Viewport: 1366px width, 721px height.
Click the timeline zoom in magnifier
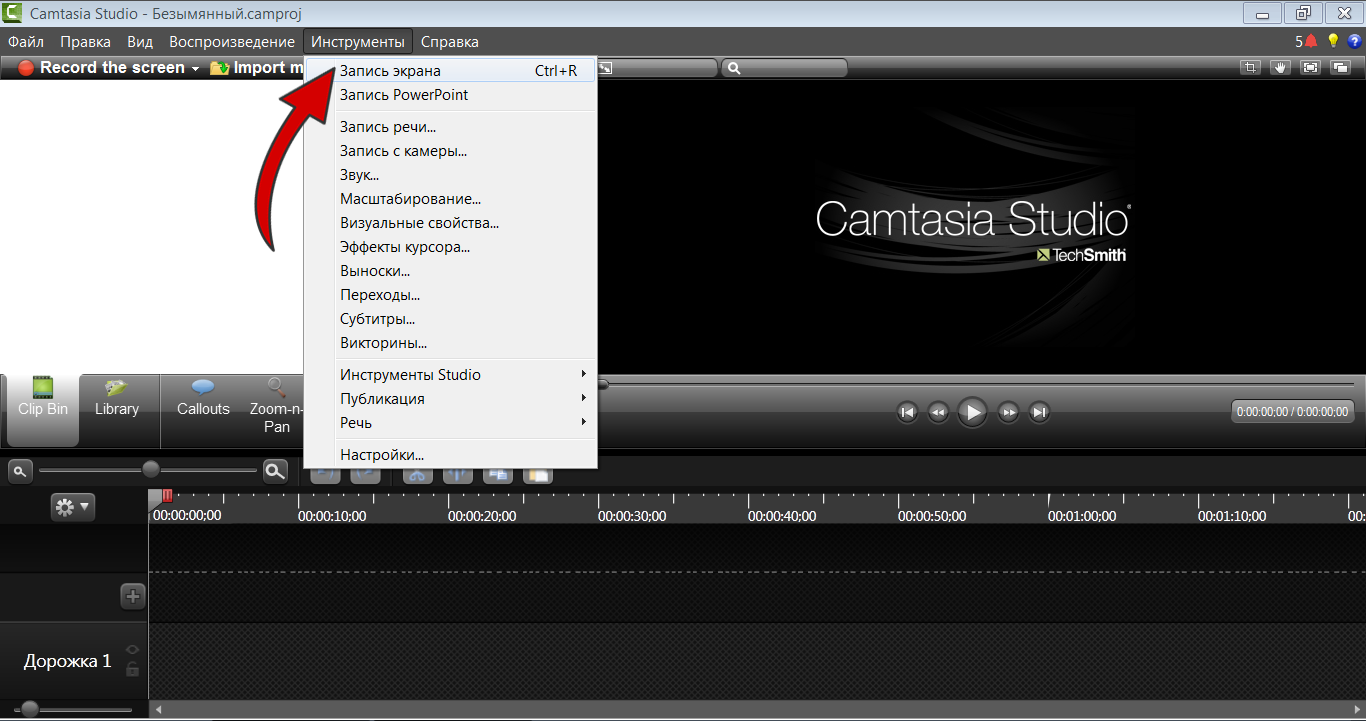[x=275, y=470]
